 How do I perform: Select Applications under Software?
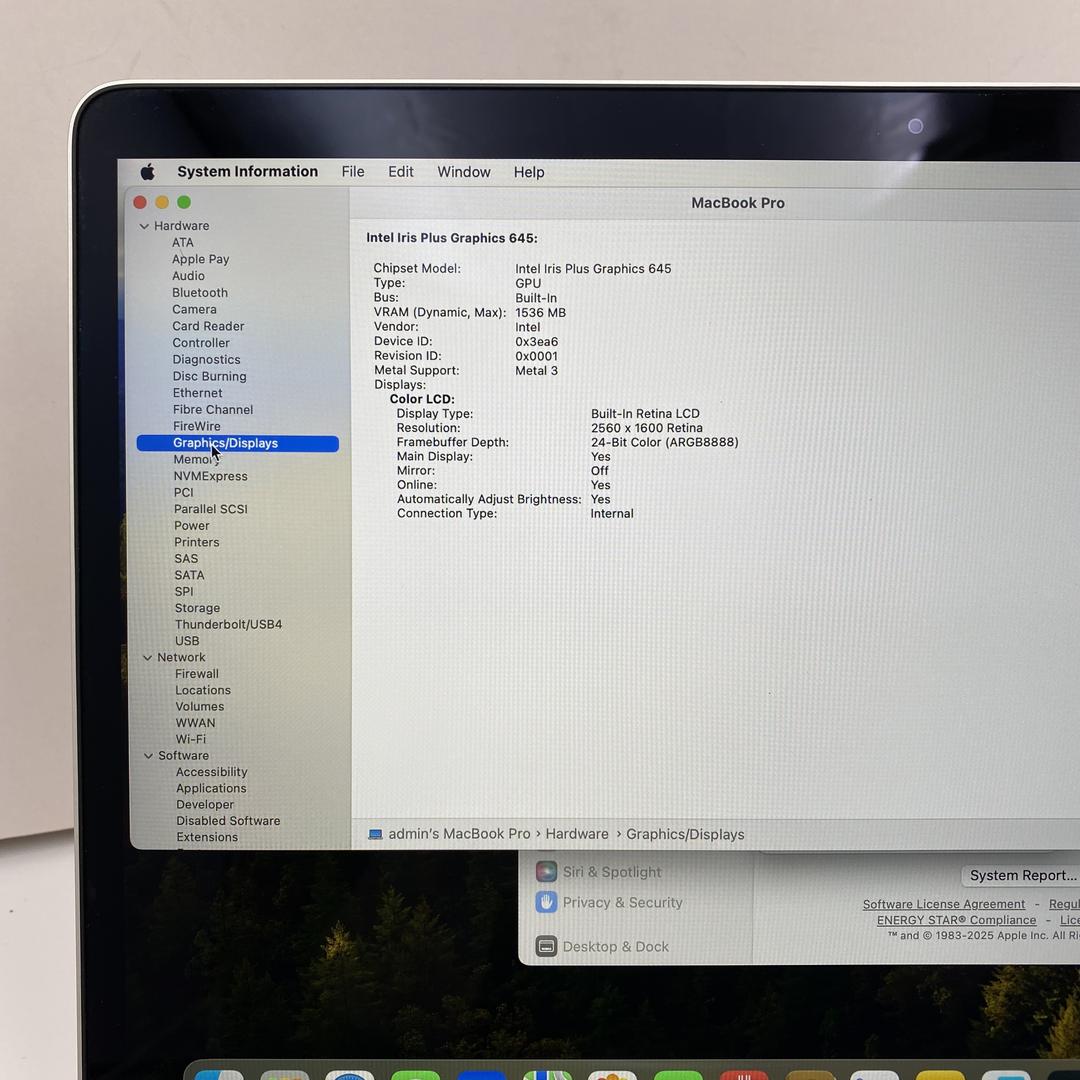coord(211,789)
